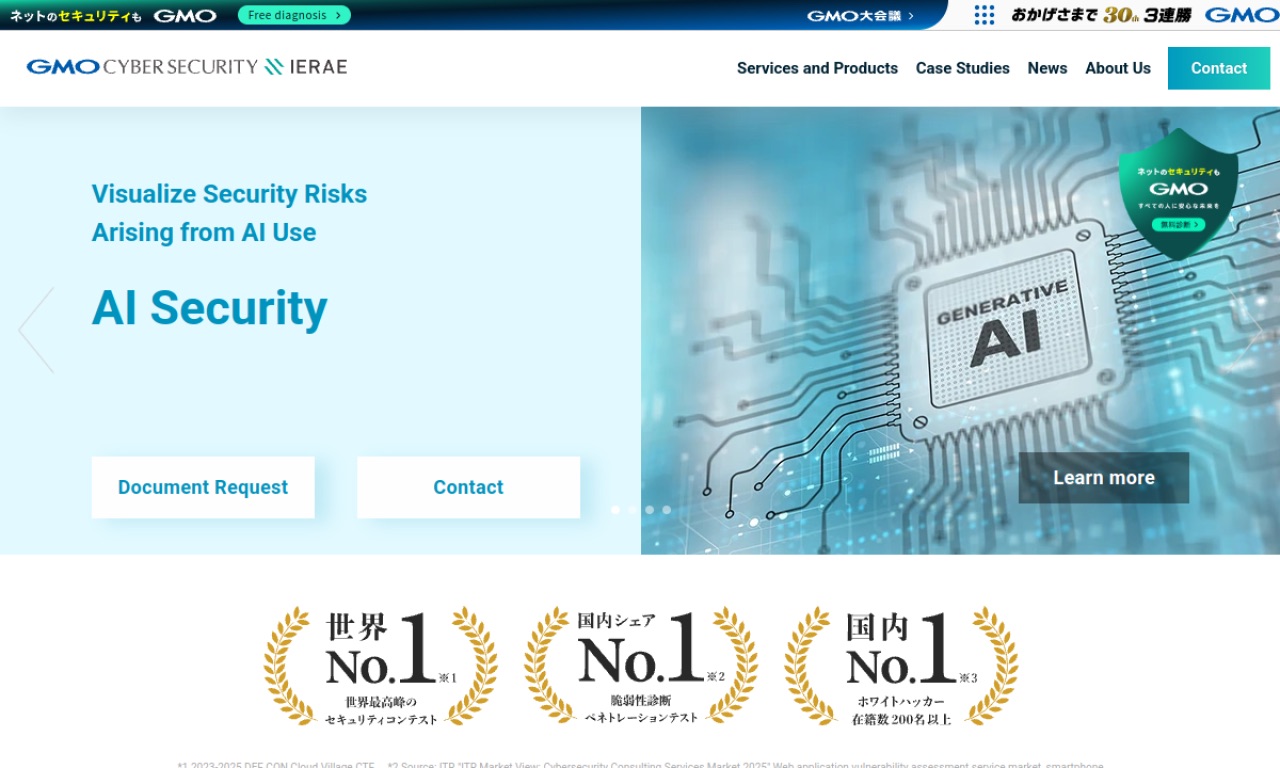The width and height of the screenshot is (1280, 768).
Task: Click Learn more on the AI slide
Action: tap(1104, 478)
